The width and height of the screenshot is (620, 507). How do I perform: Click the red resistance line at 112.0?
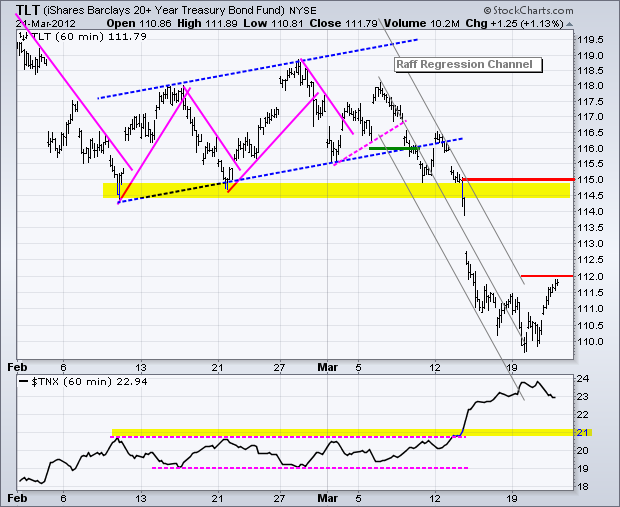click(x=547, y=276)
